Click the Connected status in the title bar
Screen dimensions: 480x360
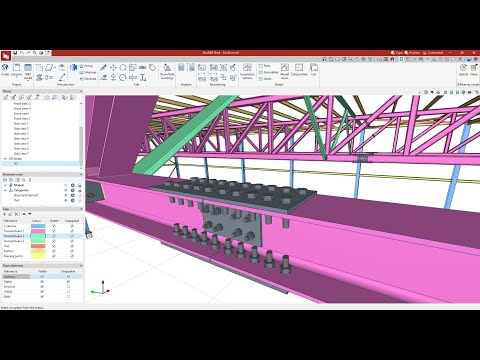point(433,53)
